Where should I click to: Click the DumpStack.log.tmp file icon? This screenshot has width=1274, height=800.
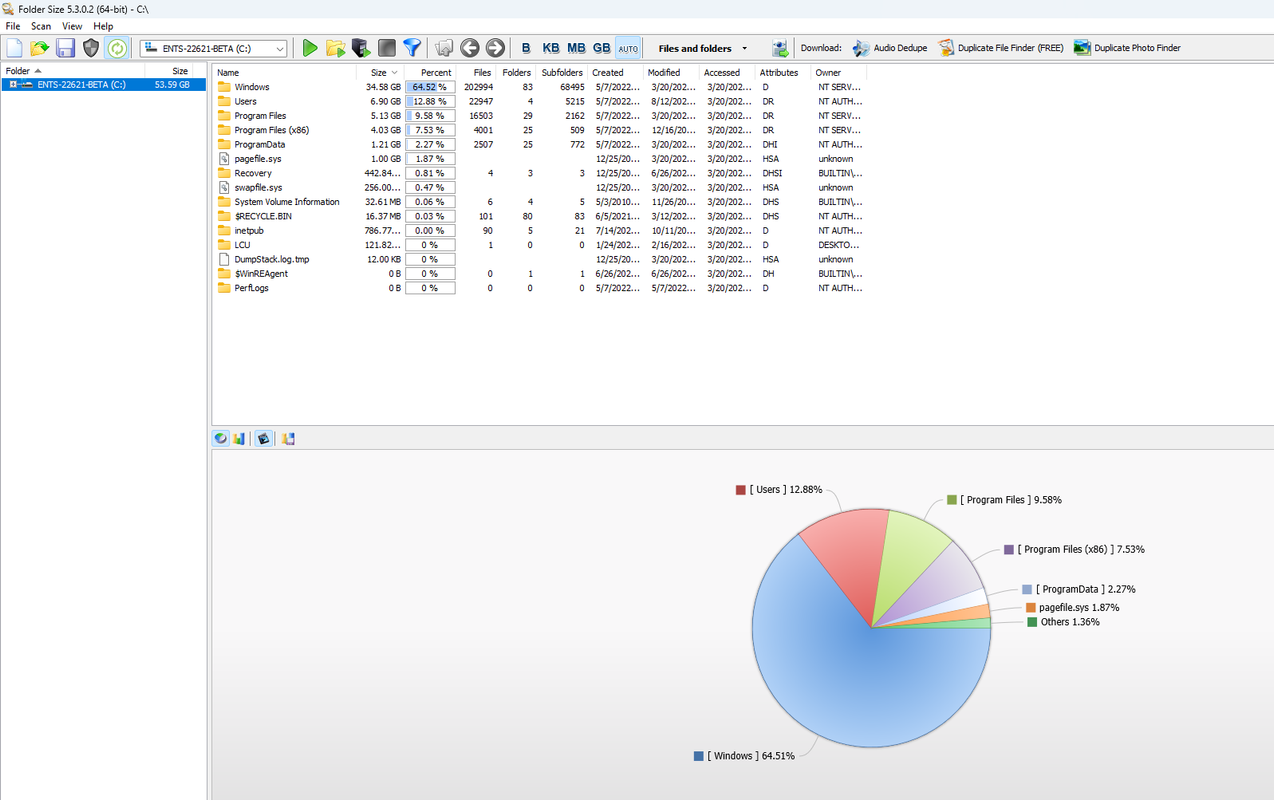click(224, 259)
